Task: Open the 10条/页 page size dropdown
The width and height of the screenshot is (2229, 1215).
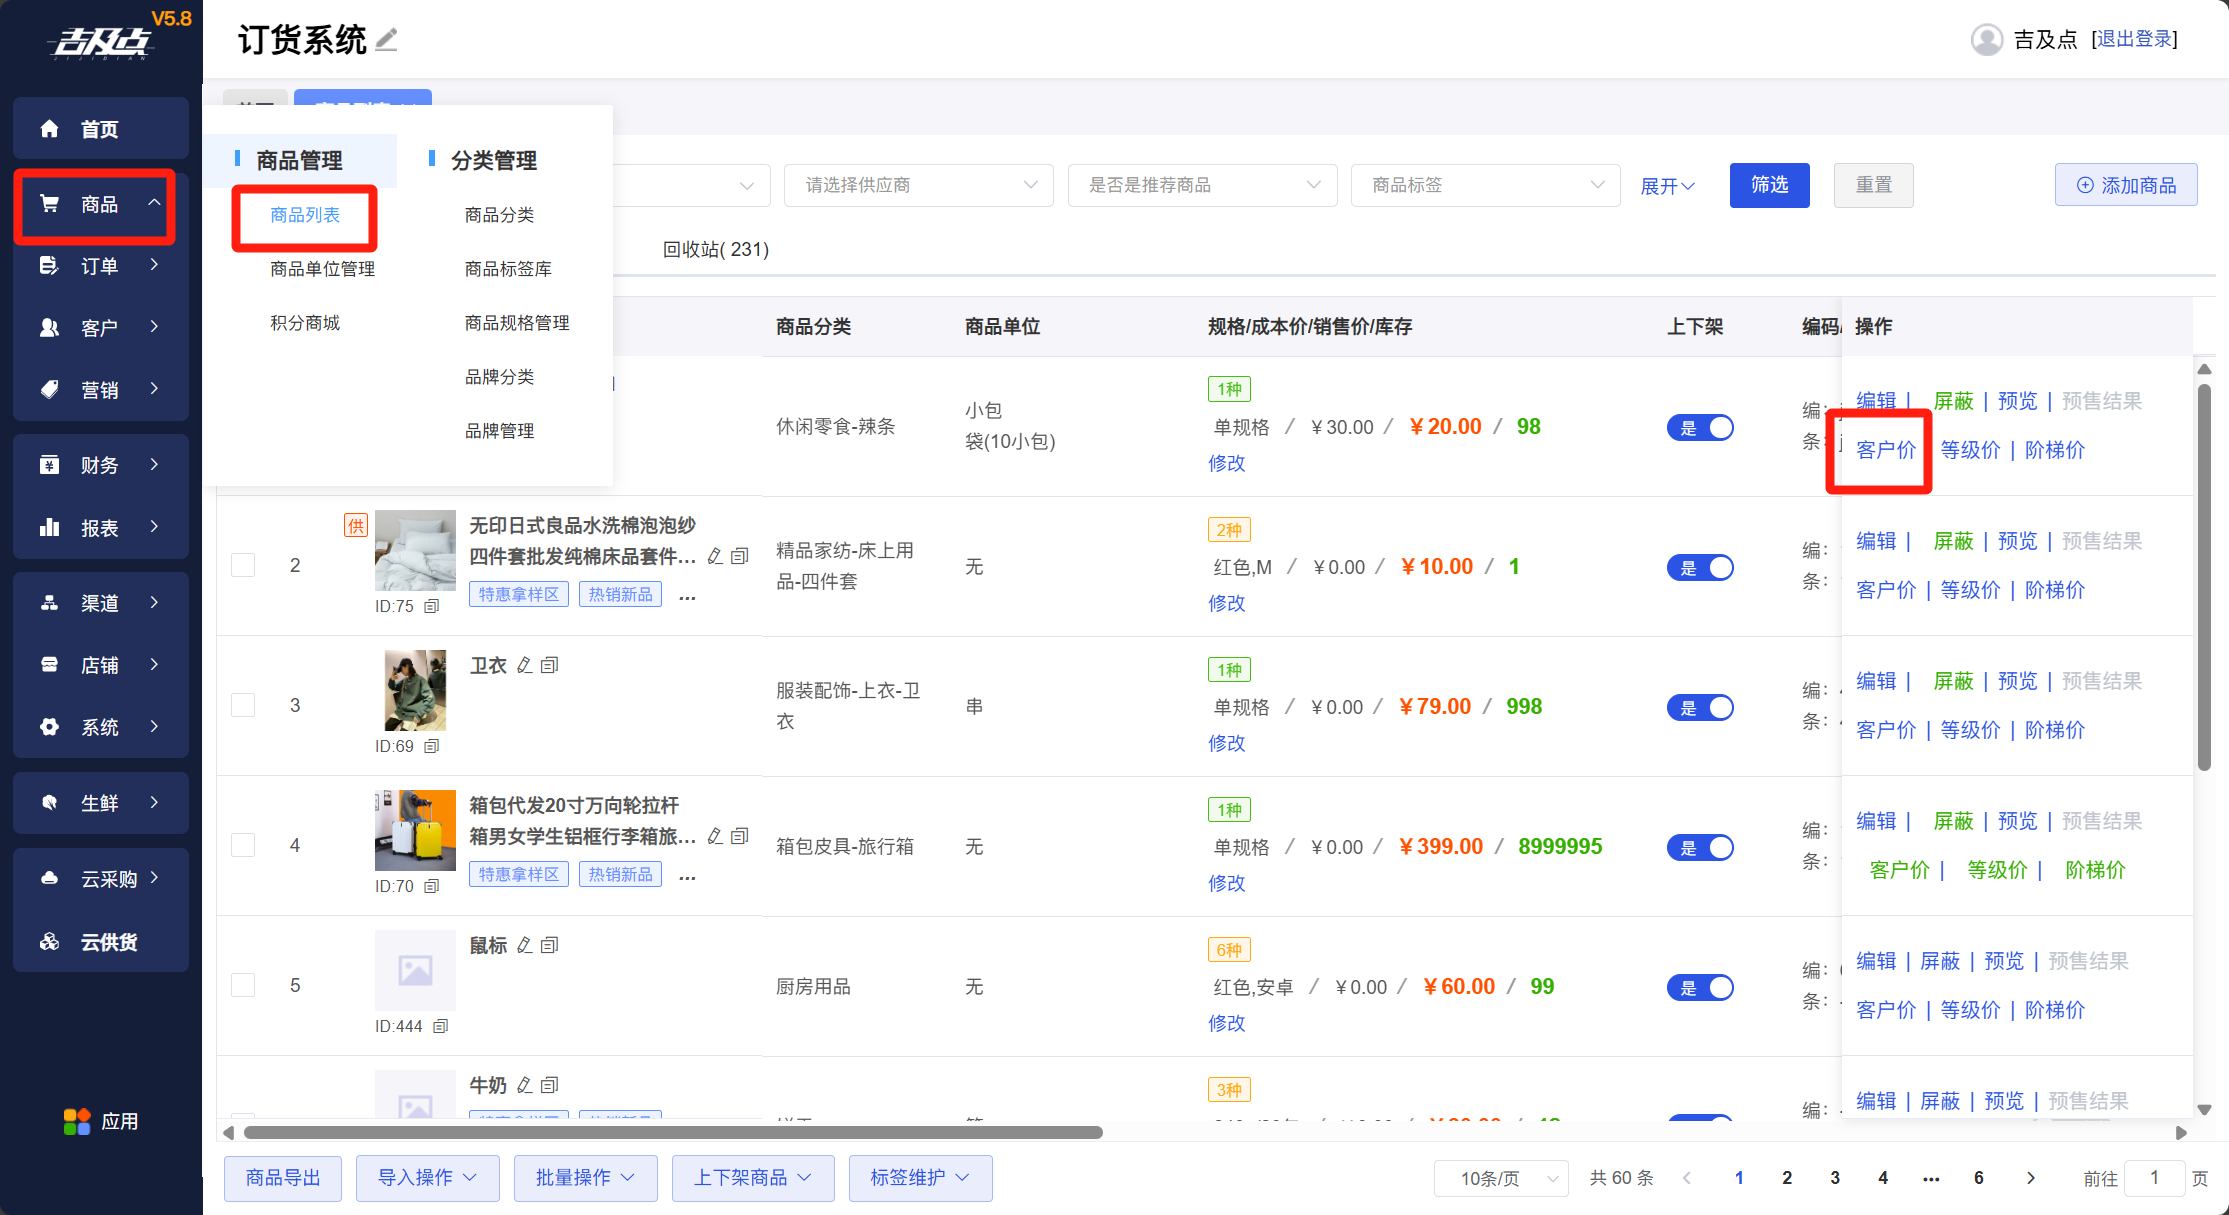Action: click(1500, 1178)
